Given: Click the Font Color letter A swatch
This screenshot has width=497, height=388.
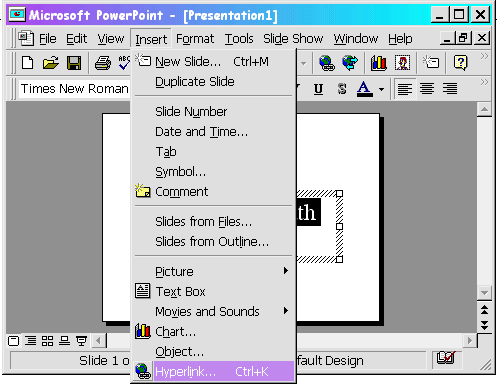Looking at the screenshot, I should pos(364,89).
